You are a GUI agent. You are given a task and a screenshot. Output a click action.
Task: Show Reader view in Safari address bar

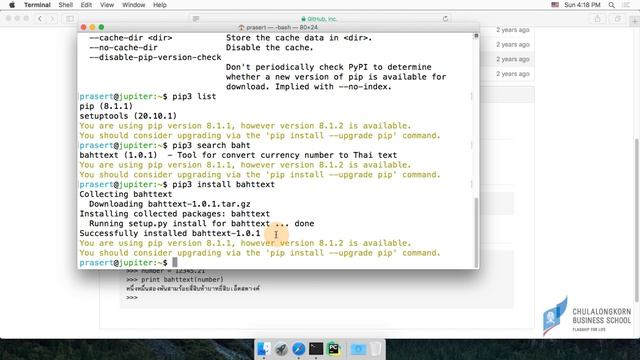(196, 19)
